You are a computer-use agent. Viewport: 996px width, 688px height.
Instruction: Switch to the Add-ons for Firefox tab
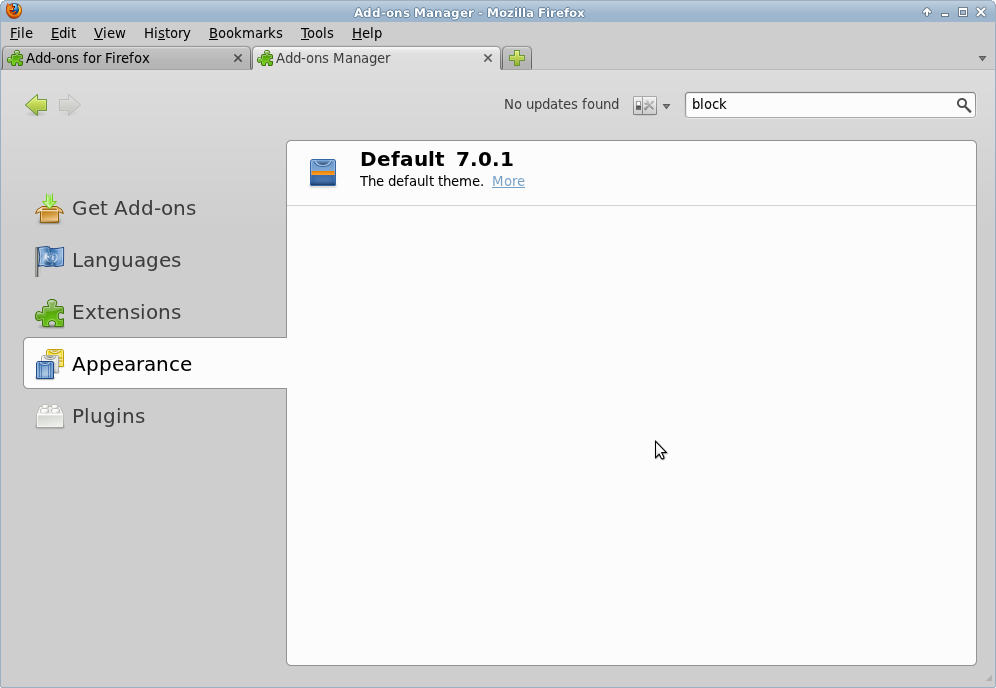coord(126,58)
